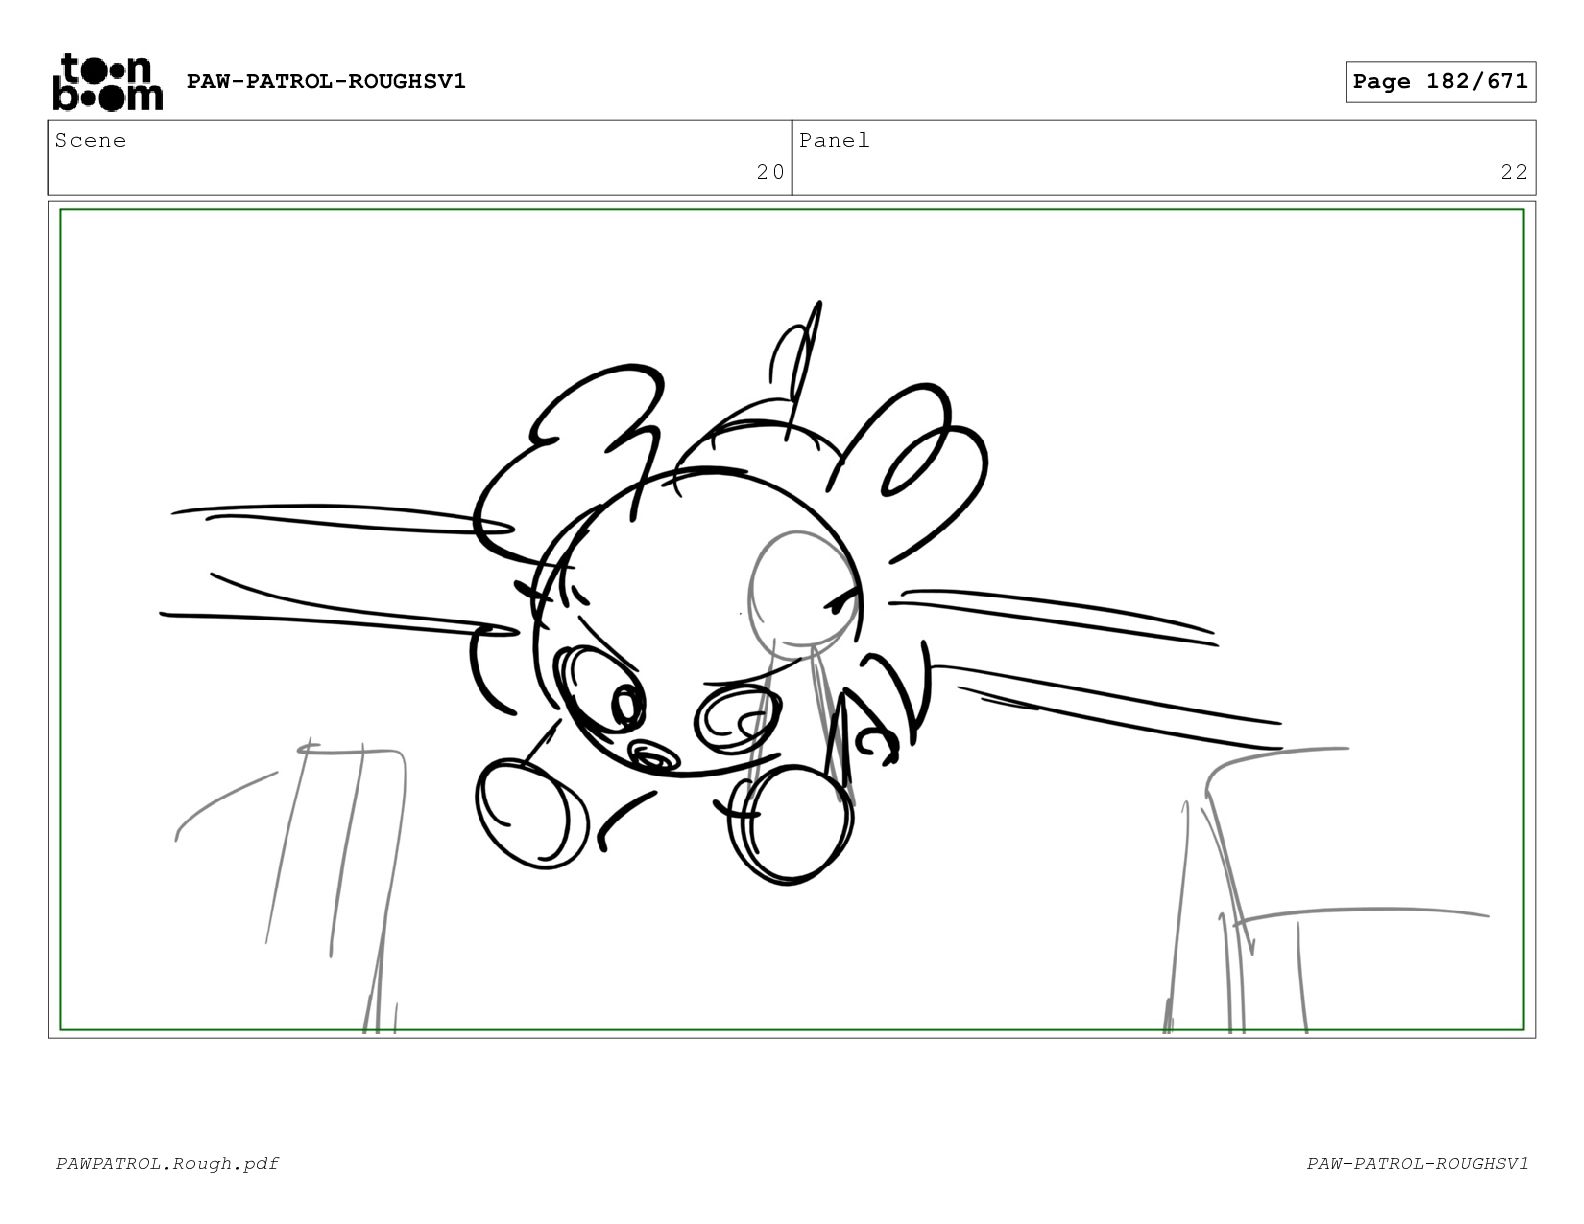Screen dimensions: 1584x1224
Task: Click the Panel label
Action: coord(835,141)
